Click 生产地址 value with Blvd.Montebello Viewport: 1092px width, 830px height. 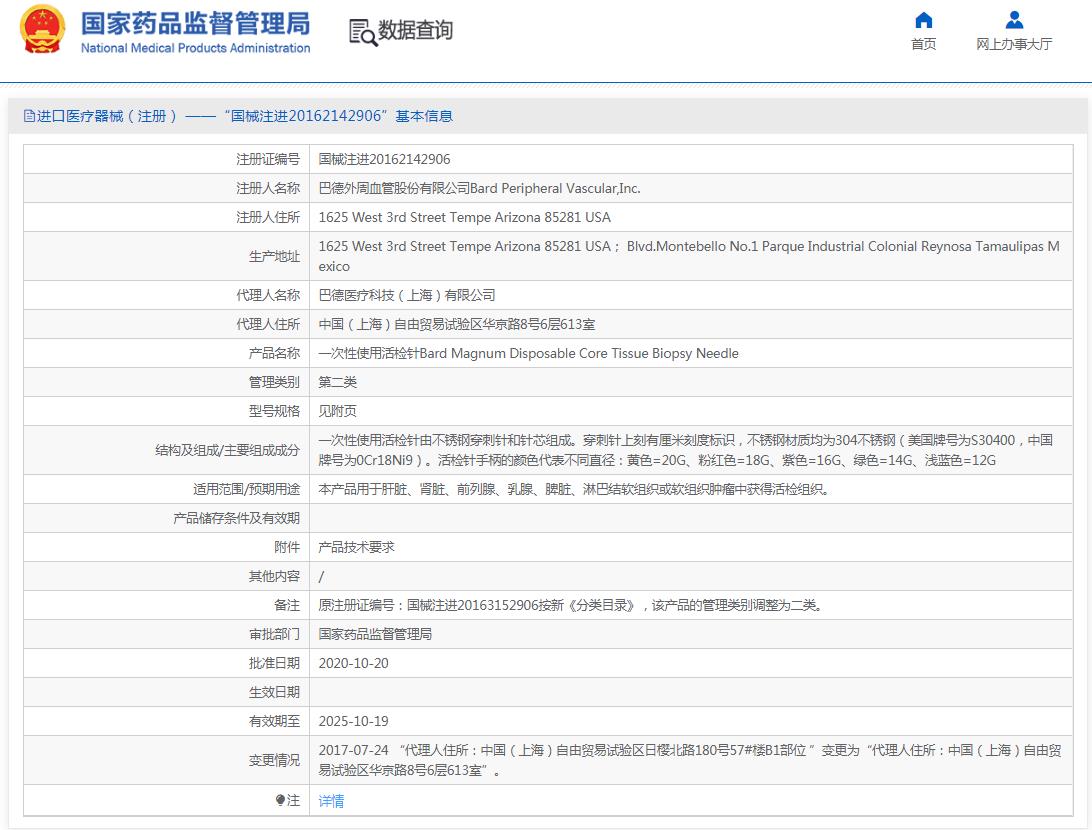click(689, 256)
